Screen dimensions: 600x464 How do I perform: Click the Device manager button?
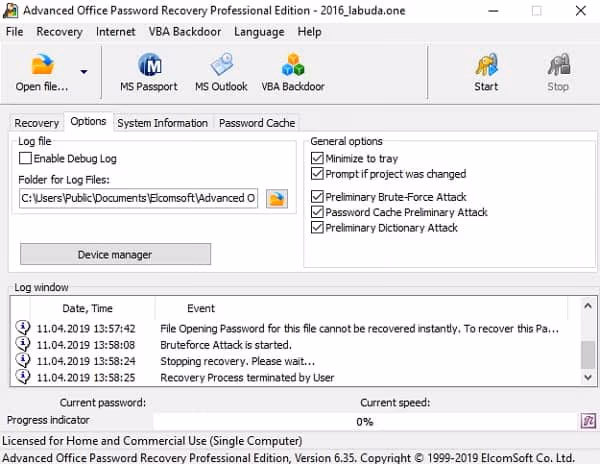115,254
